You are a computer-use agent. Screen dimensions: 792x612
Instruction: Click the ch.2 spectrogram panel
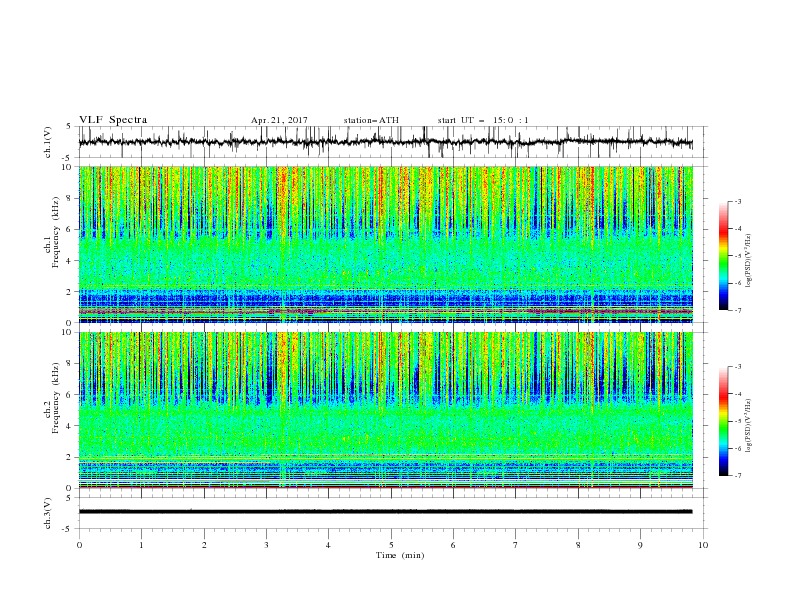(386, 410)
